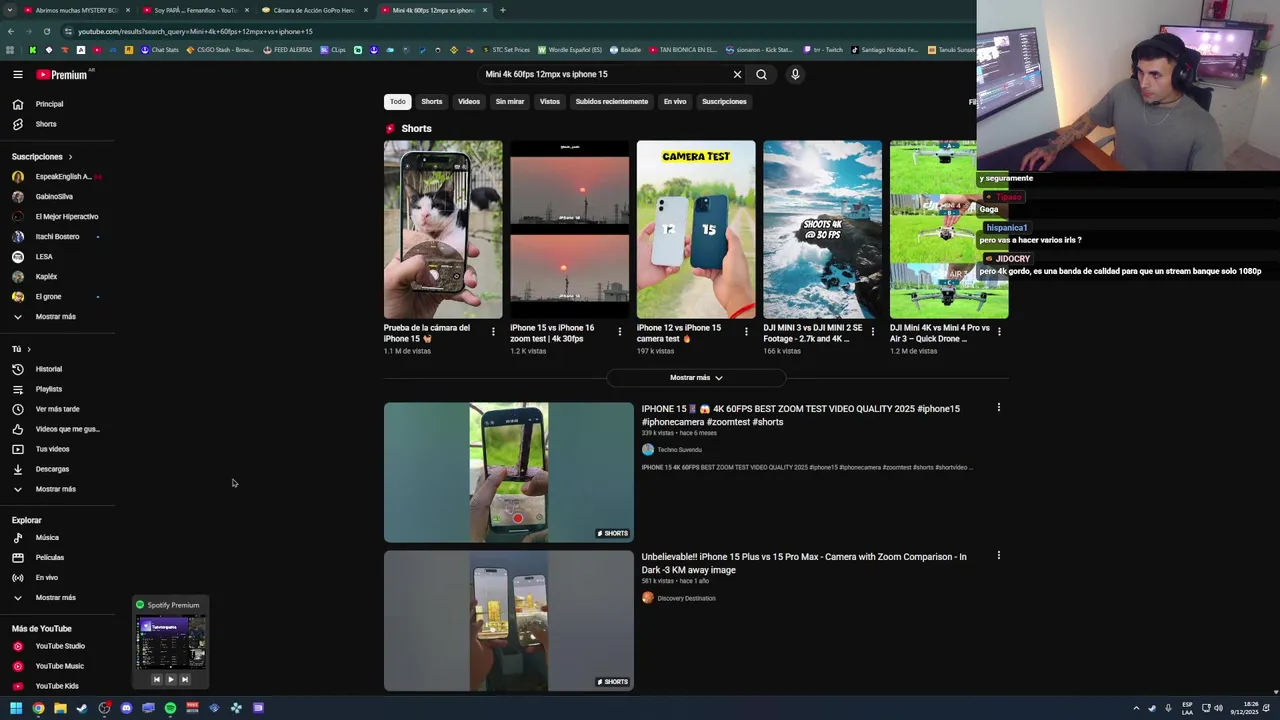
Task: Open Música under Explorar
Action: tap(47, 538)
